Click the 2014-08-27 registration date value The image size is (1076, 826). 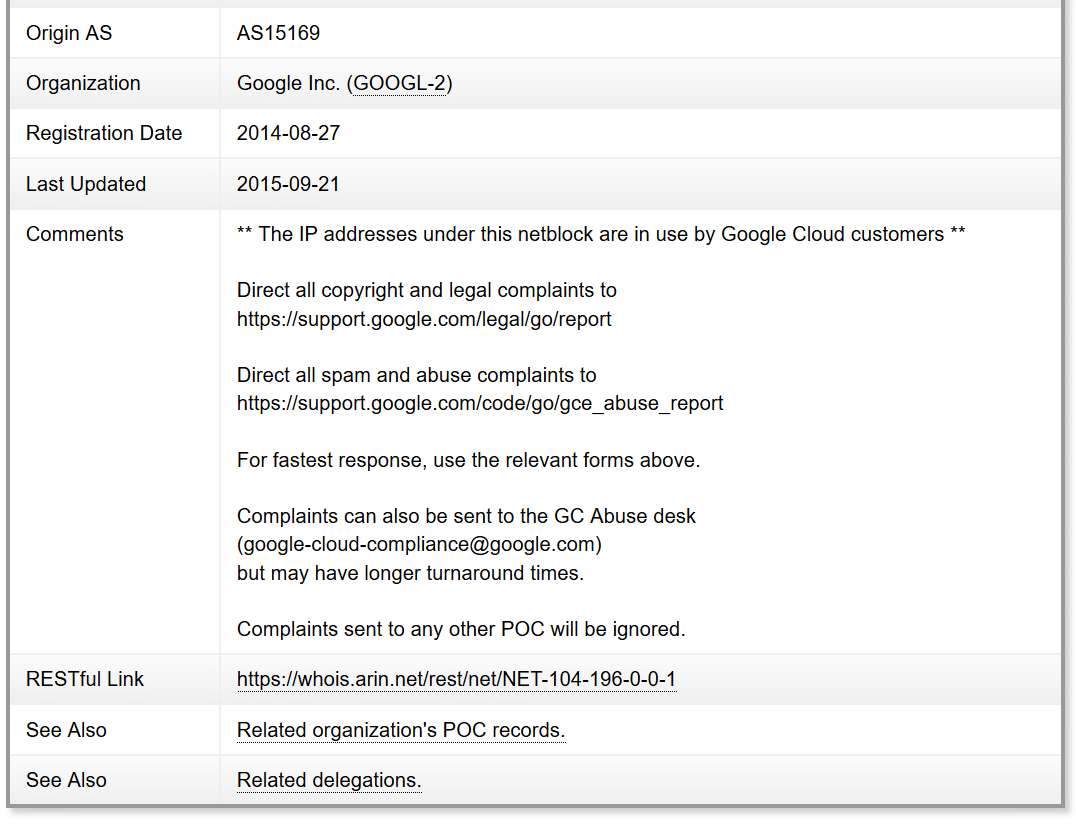[x=288, y=134]
